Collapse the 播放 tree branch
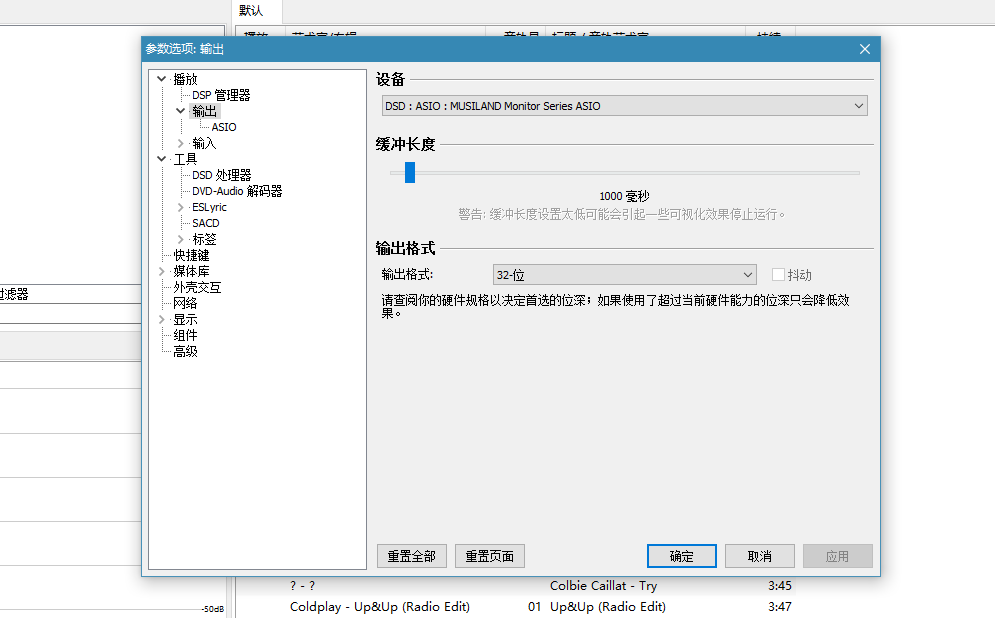This screenshot has height=618, width=995. 161,78
